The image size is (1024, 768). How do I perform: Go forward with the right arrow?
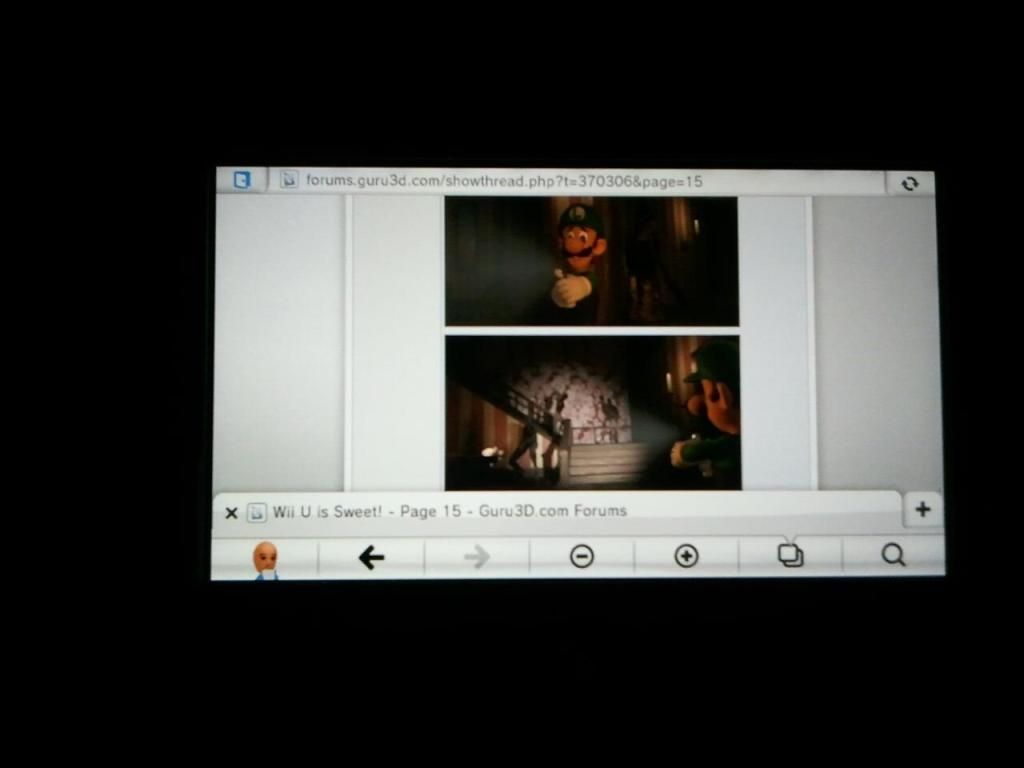[477, 557]
